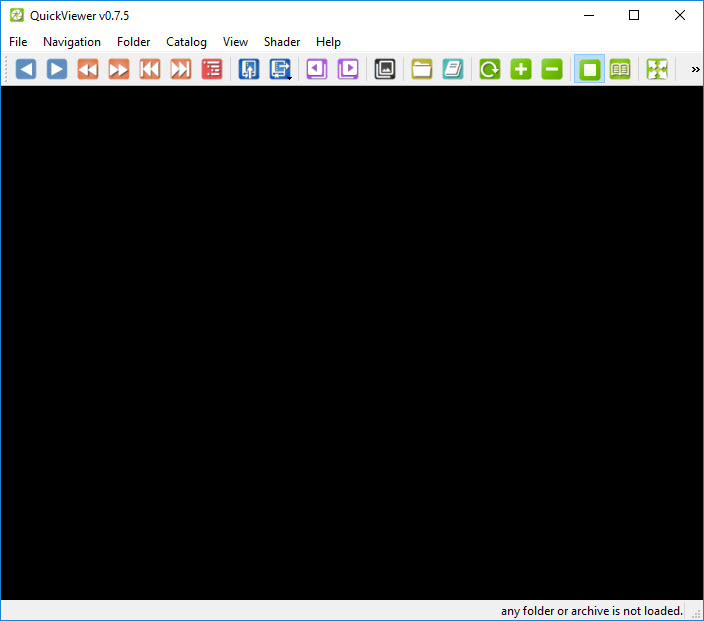Go to the previous page with blue left arrow
This screenshot has height=621, width=704.
pos(26,69)
